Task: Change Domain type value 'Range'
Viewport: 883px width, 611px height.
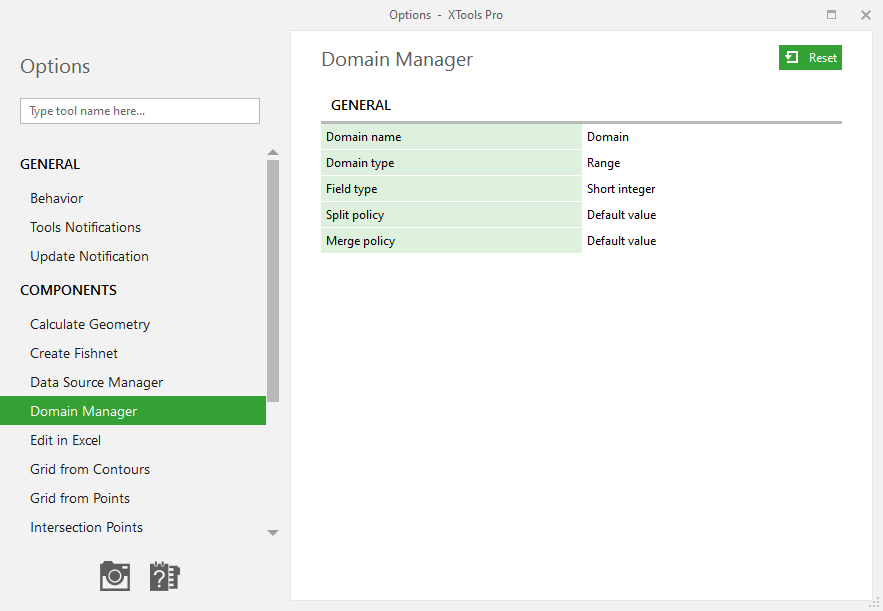Action: coord(712,163)
